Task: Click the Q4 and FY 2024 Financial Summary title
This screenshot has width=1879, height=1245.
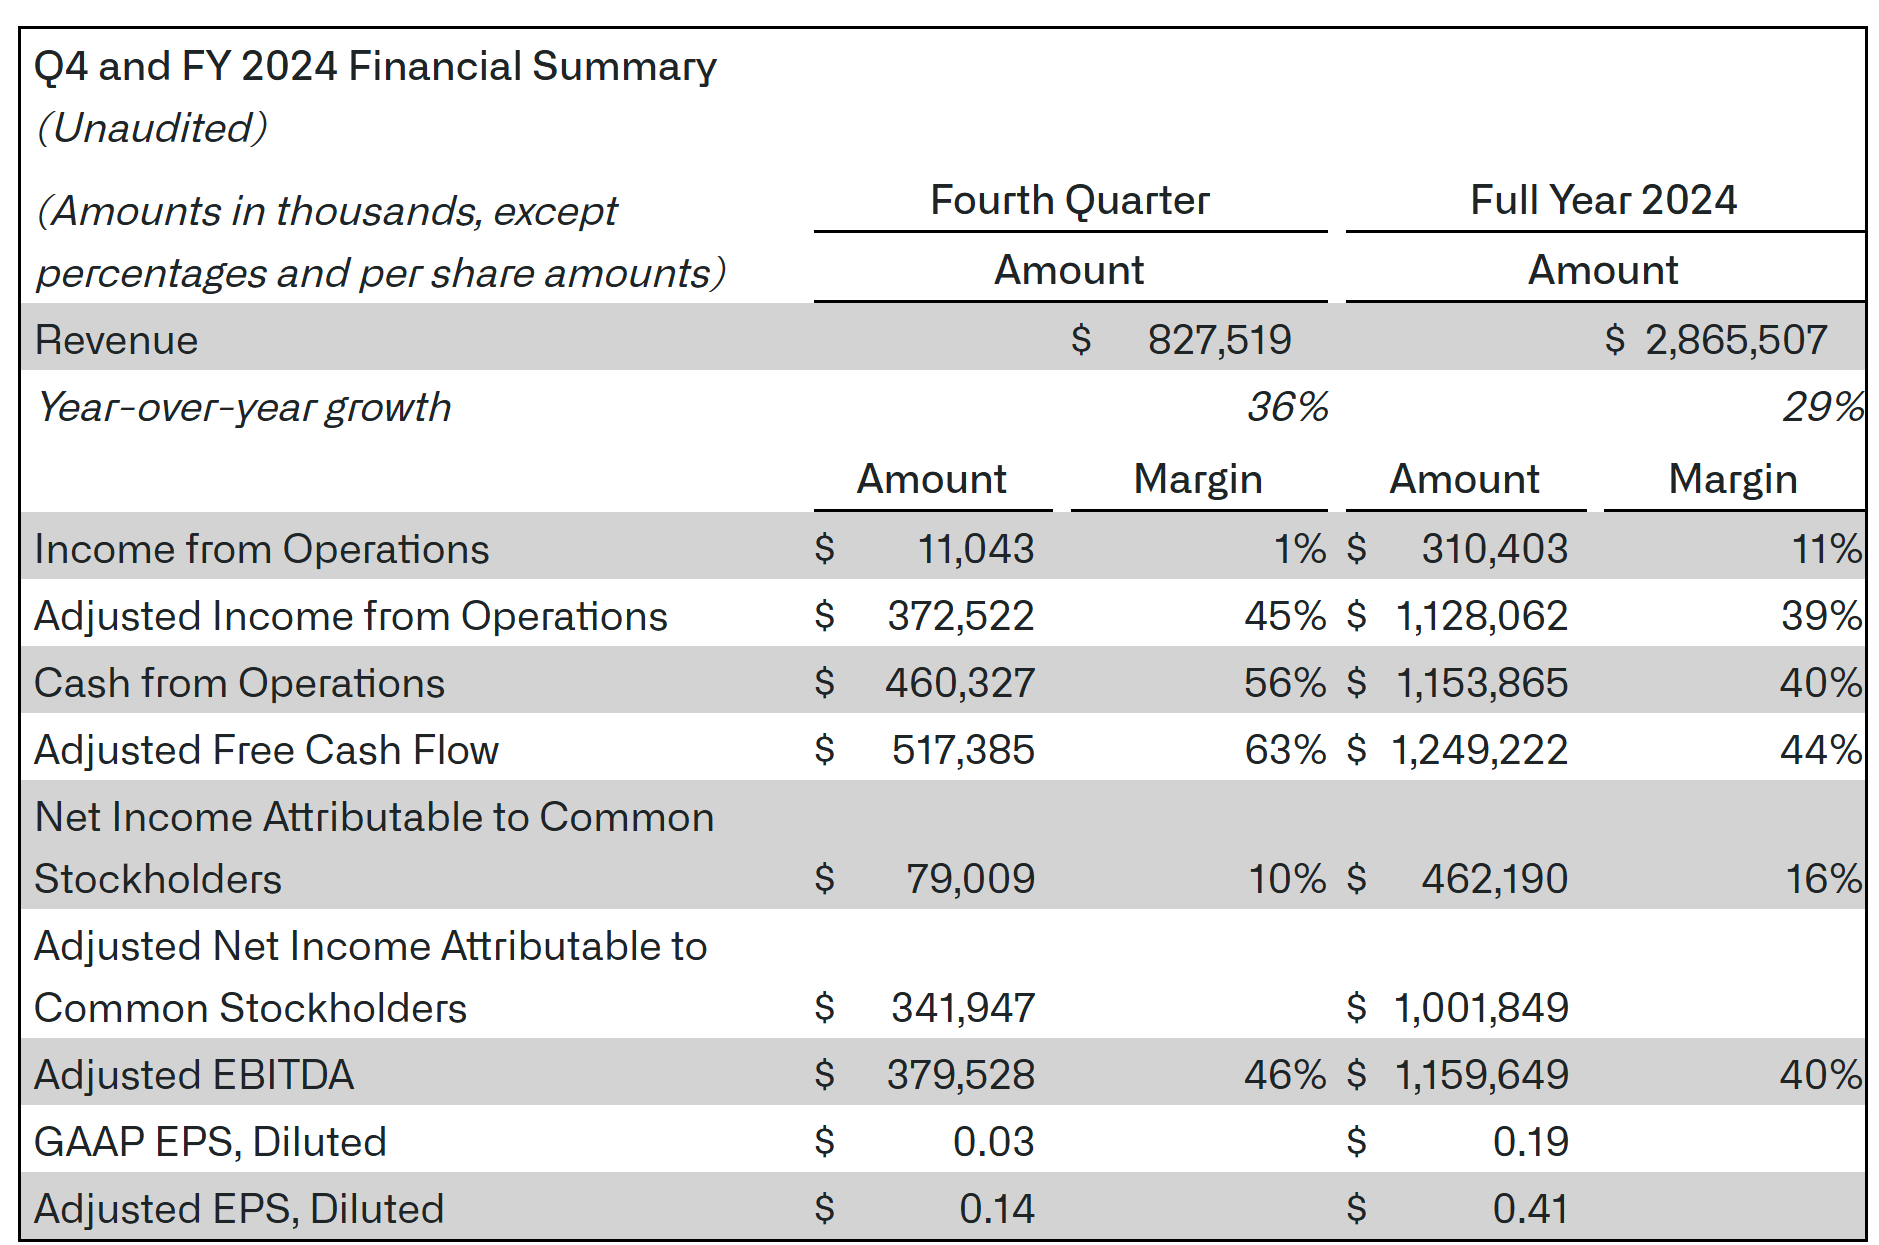Action: click(375, 66)
